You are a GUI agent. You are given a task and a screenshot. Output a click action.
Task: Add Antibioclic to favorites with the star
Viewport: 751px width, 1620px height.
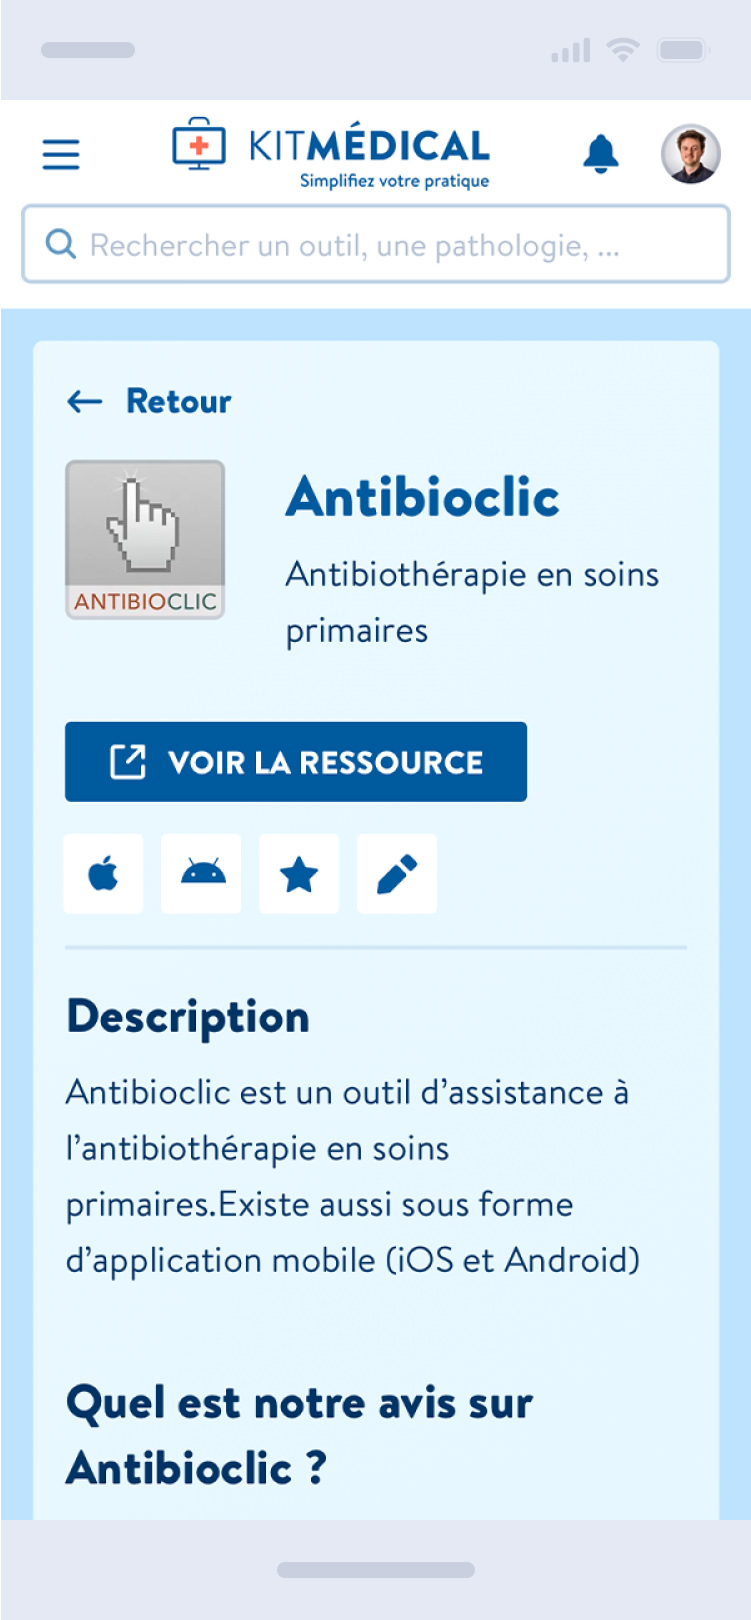(x=299, y=874)
